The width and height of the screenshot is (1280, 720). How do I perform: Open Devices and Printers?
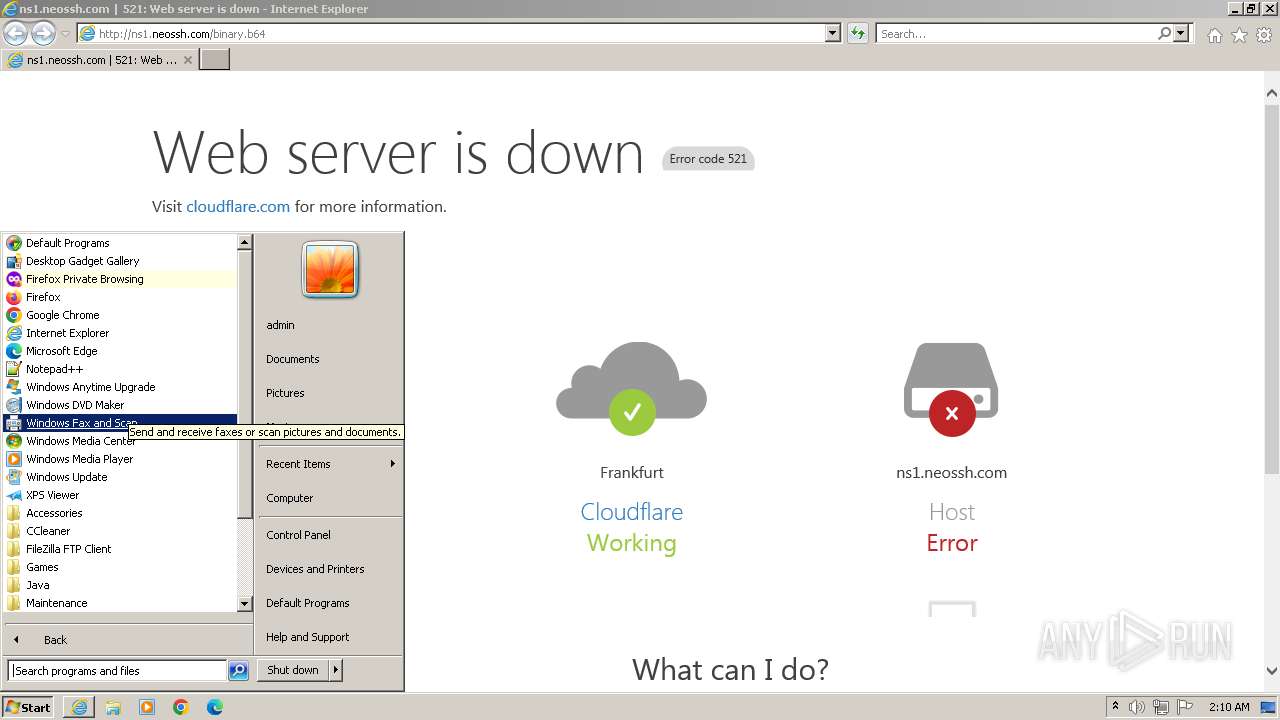[330, 569]
